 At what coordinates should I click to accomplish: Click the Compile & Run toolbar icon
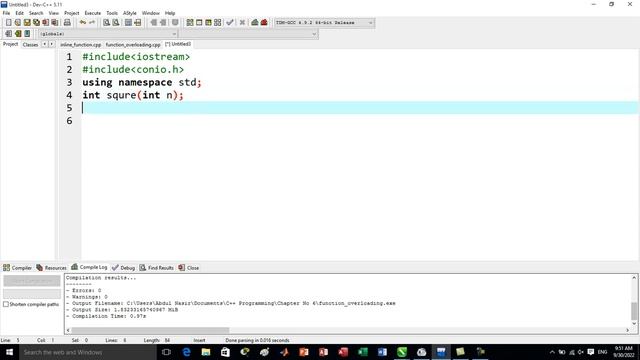click(x=209, y=23)
